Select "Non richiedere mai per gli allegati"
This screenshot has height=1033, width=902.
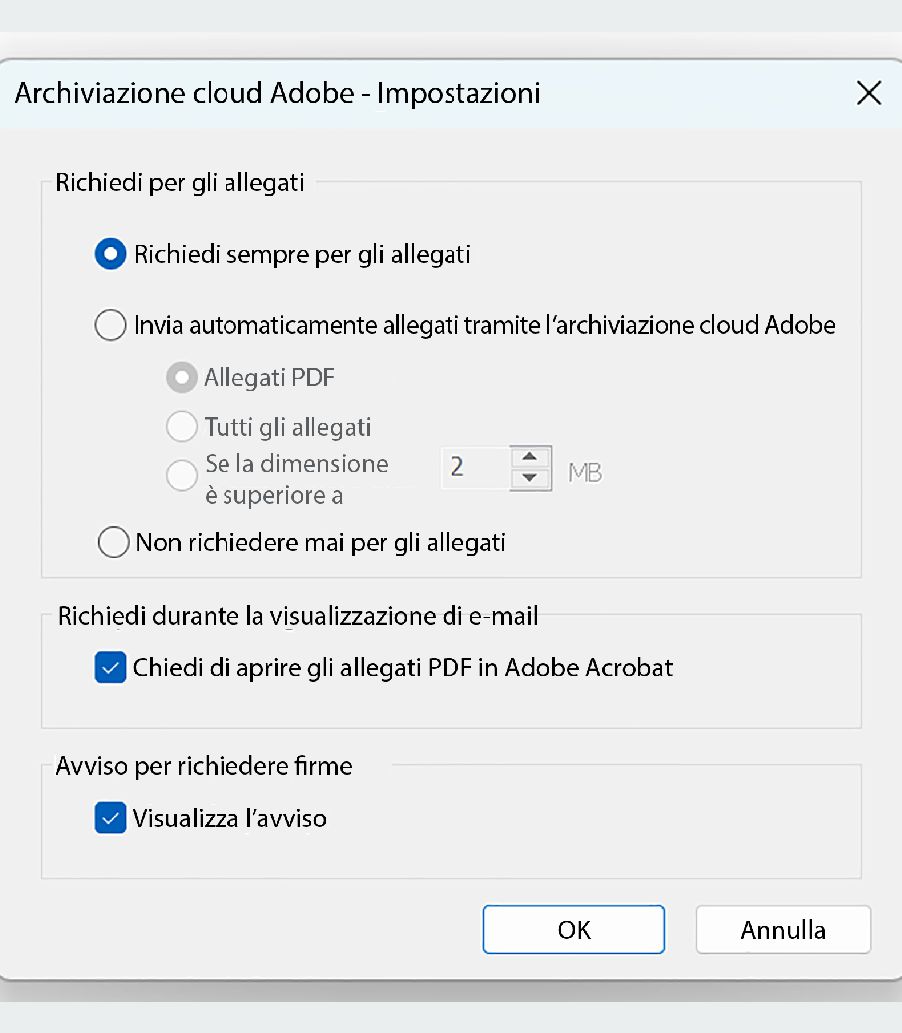pos(113,542)
